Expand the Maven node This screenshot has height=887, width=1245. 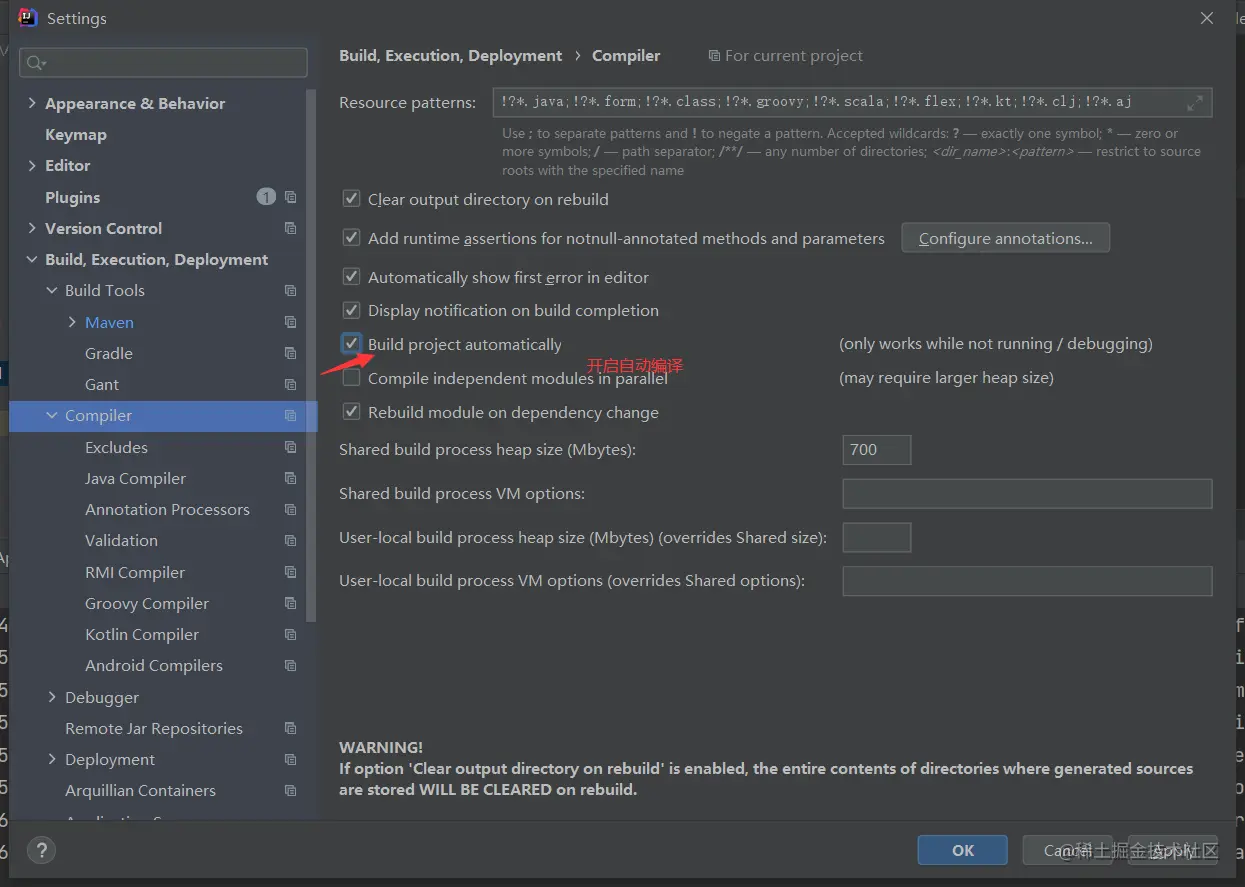point(72,322)
